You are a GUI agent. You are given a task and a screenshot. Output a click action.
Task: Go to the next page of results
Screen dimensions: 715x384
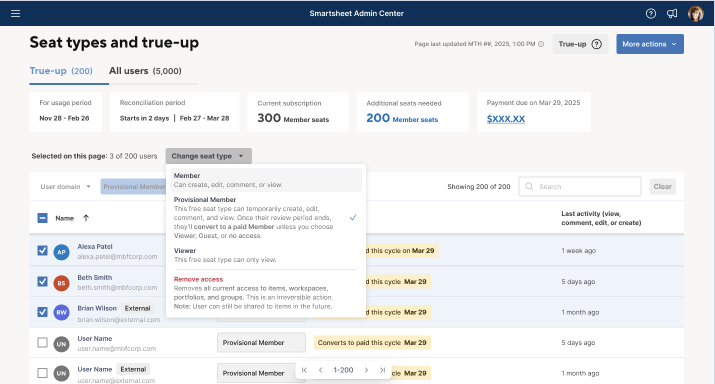point(366,370)
